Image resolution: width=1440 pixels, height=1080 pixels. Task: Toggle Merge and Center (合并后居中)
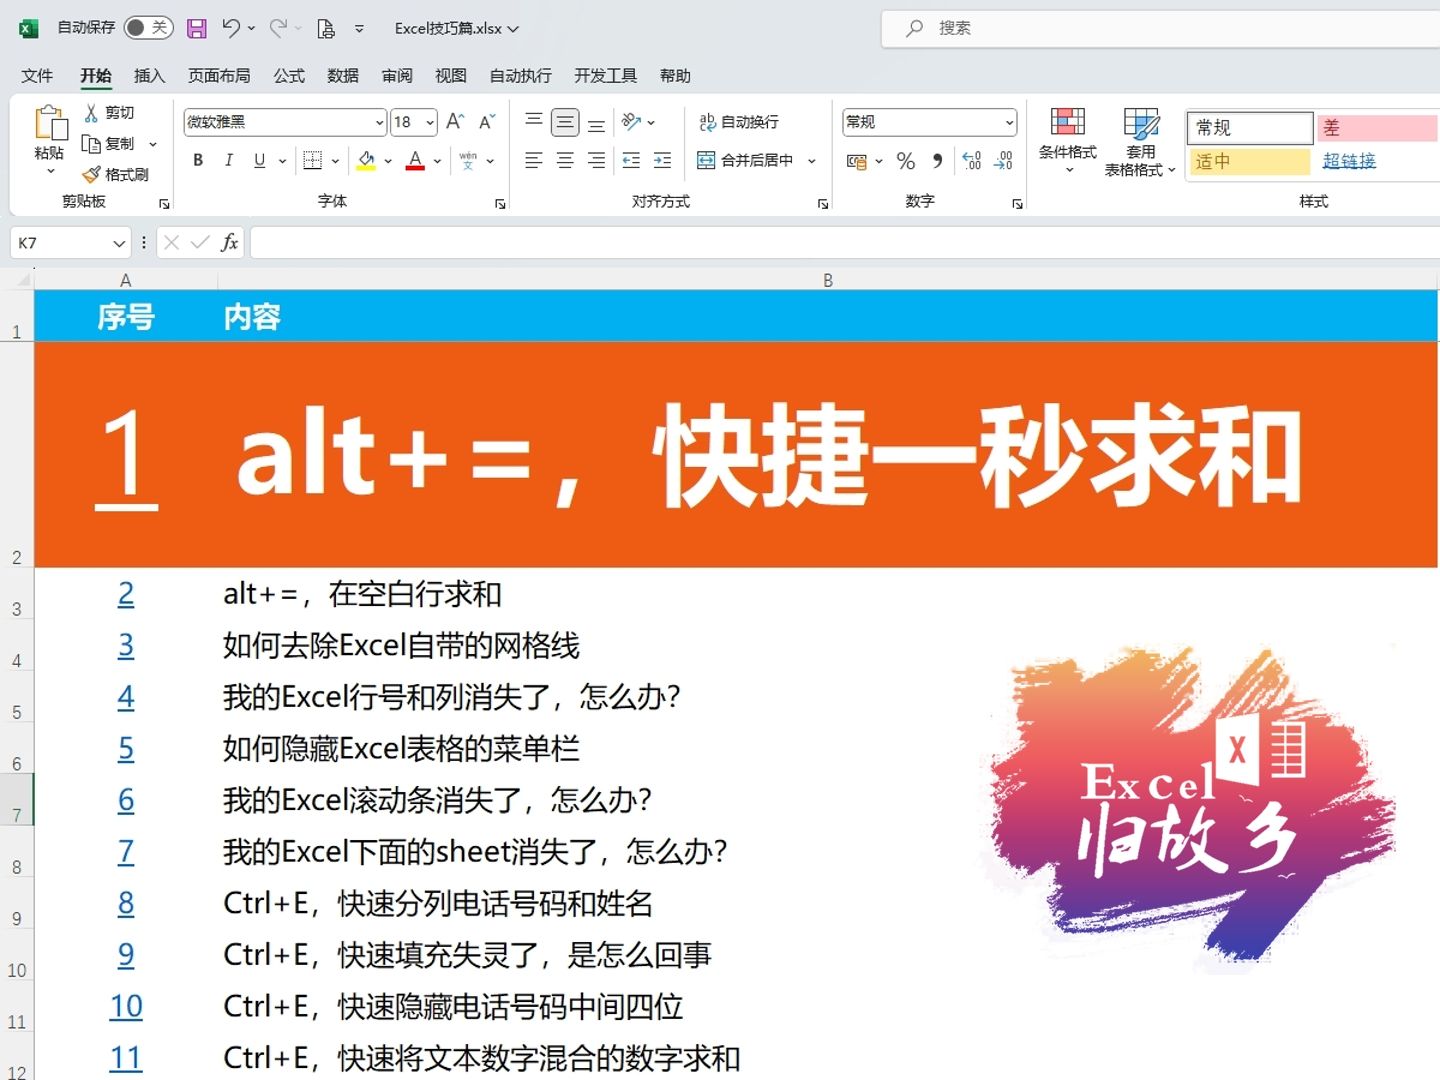[745, 160]
